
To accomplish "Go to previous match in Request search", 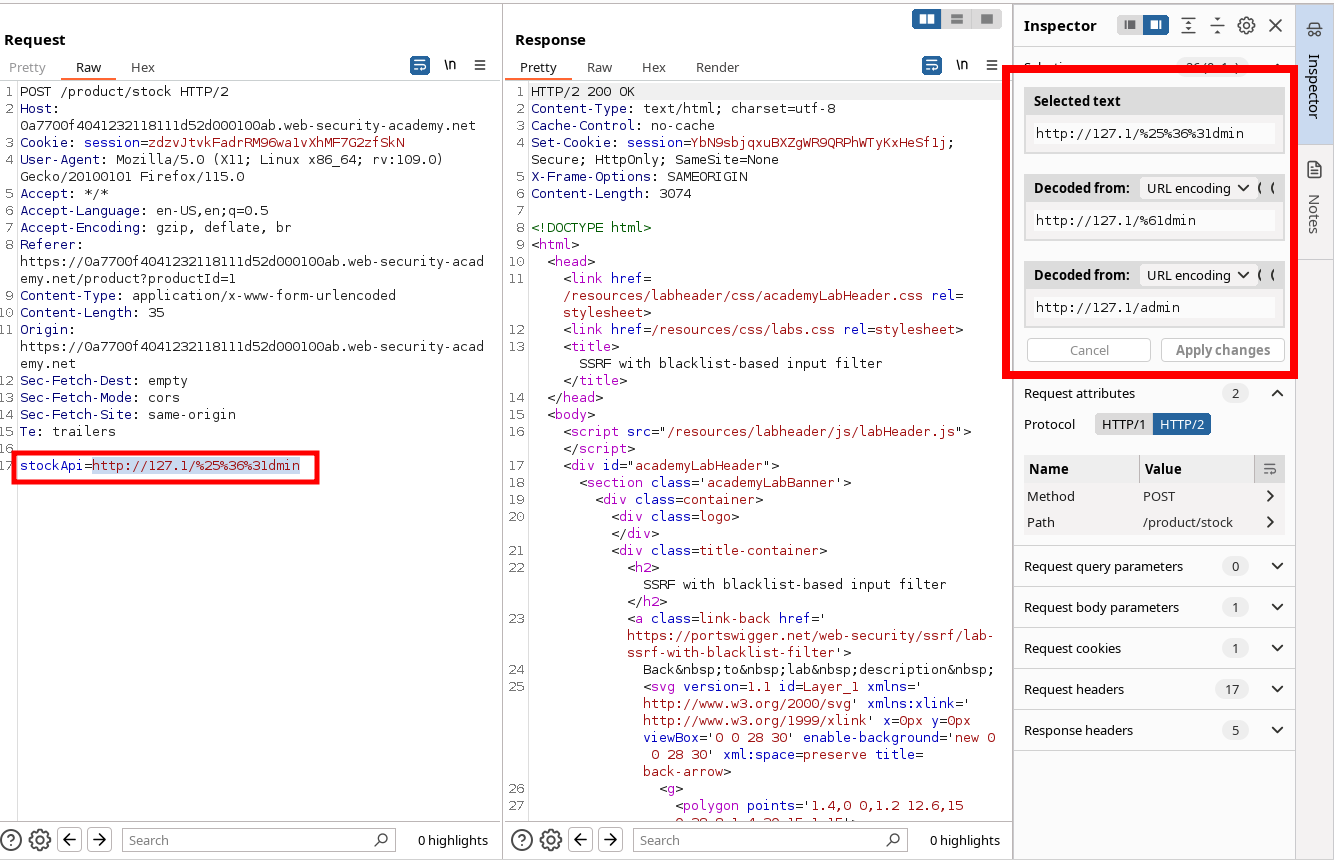I will [x=69, y=840].
